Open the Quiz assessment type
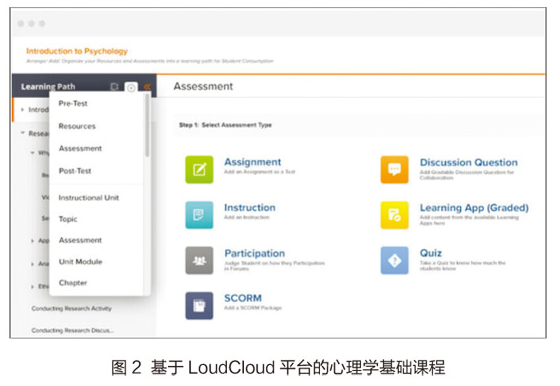The width and height of the screenshot is (560, 386). [431, 253]
